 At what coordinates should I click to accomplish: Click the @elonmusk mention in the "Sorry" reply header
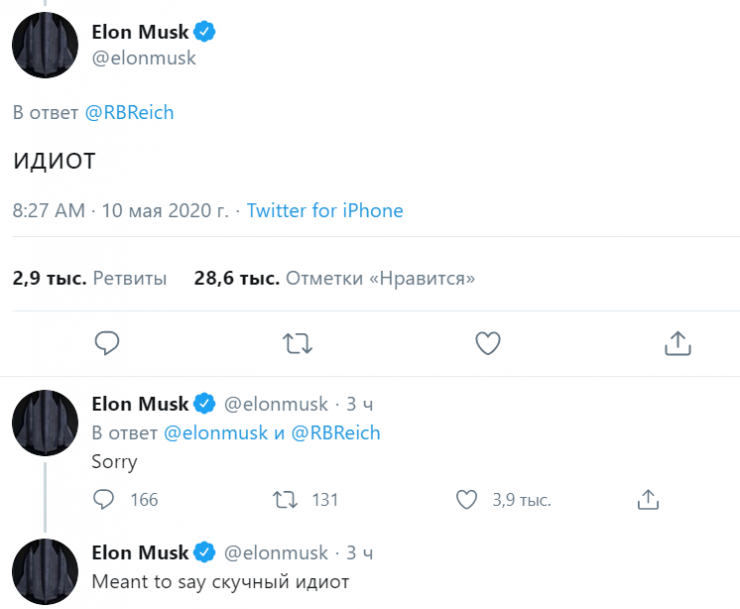click(215, 433)
